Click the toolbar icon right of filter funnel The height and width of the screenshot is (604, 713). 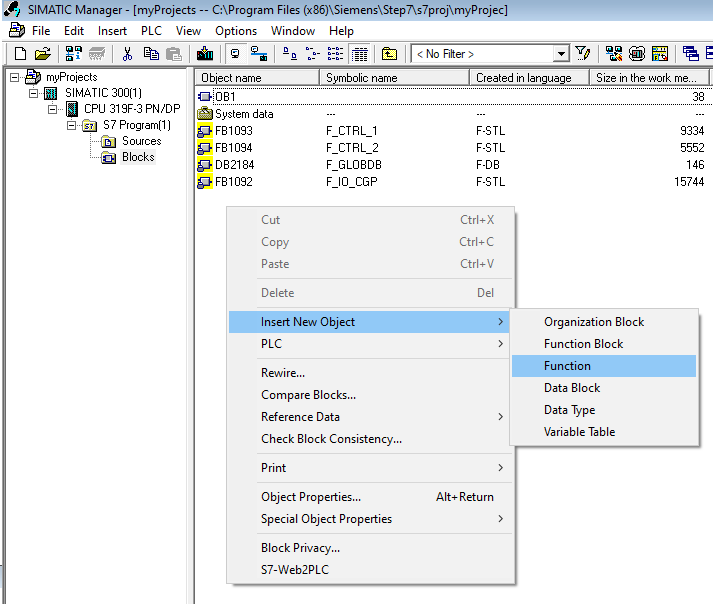pyautogui.click(x=614, y=54)
